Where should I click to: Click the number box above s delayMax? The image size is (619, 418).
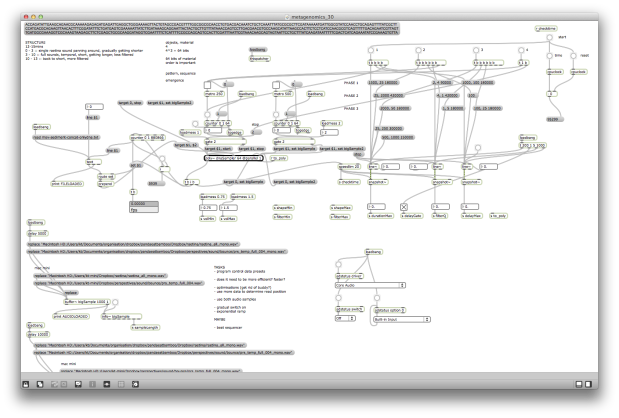(x=470, y=207)
